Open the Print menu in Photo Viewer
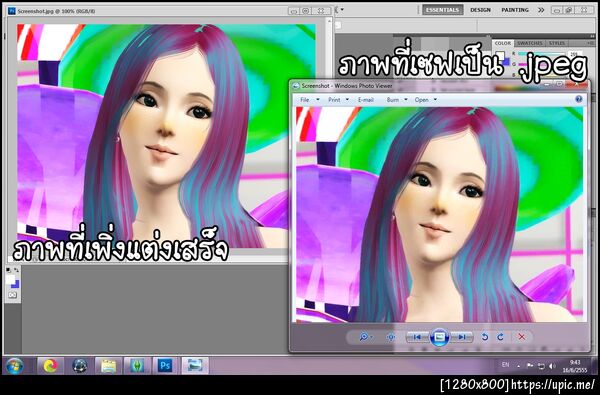Viewport: 600px width, 395px height. [x=334, y=100]
